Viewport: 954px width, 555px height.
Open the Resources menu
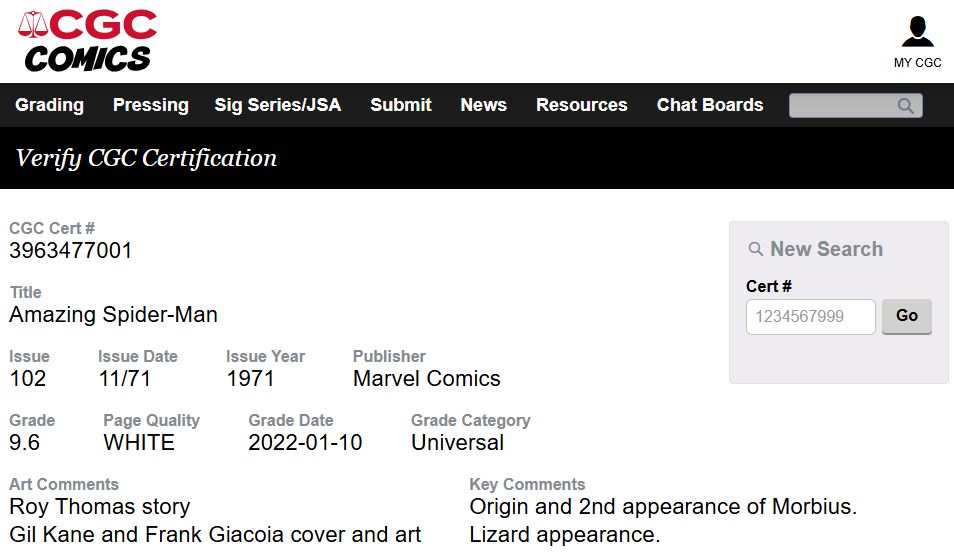[x=582, y=105]
